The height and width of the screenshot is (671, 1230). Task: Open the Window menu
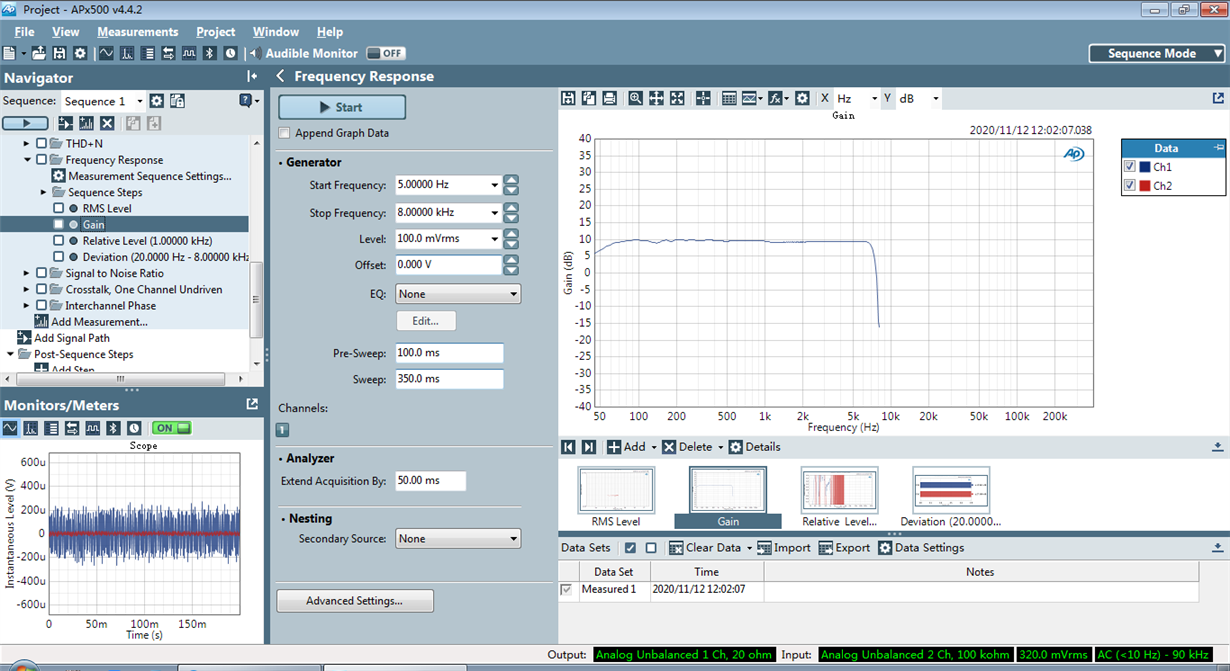(x=276, y=32)
